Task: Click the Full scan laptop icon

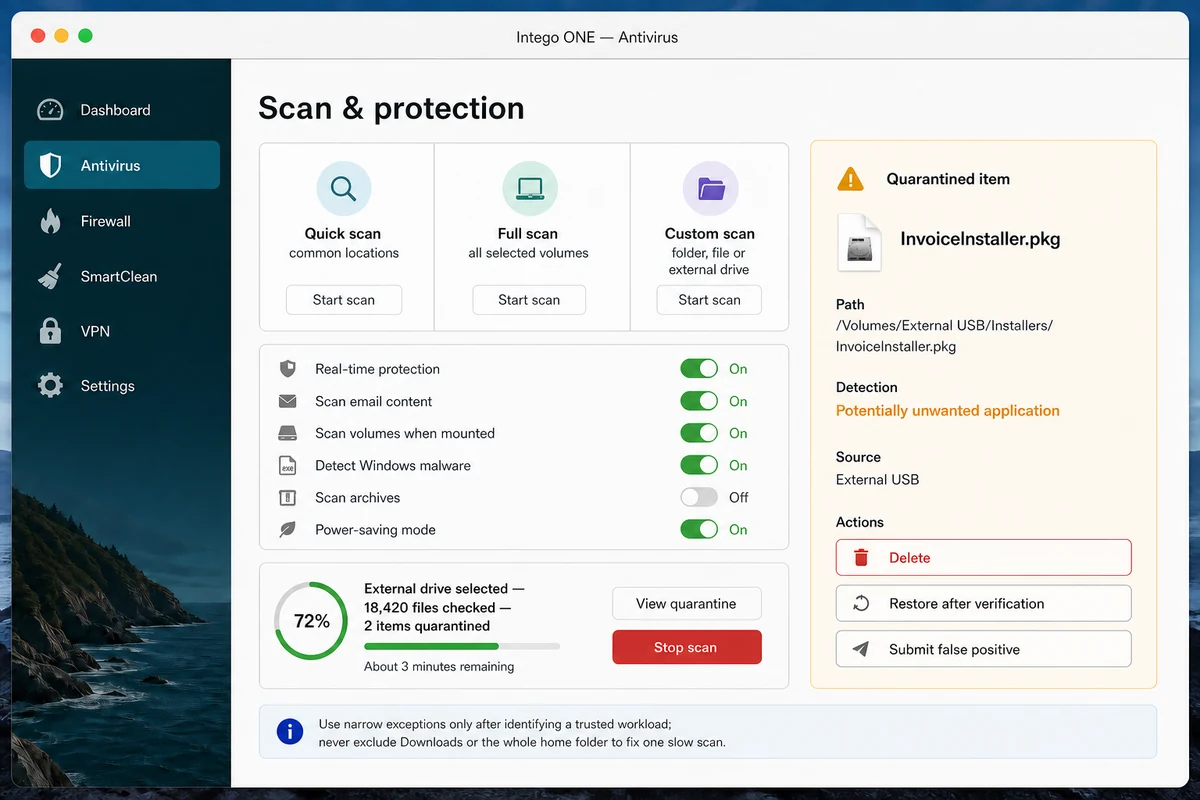Action: pyautogui.click(x=529, y=189)
